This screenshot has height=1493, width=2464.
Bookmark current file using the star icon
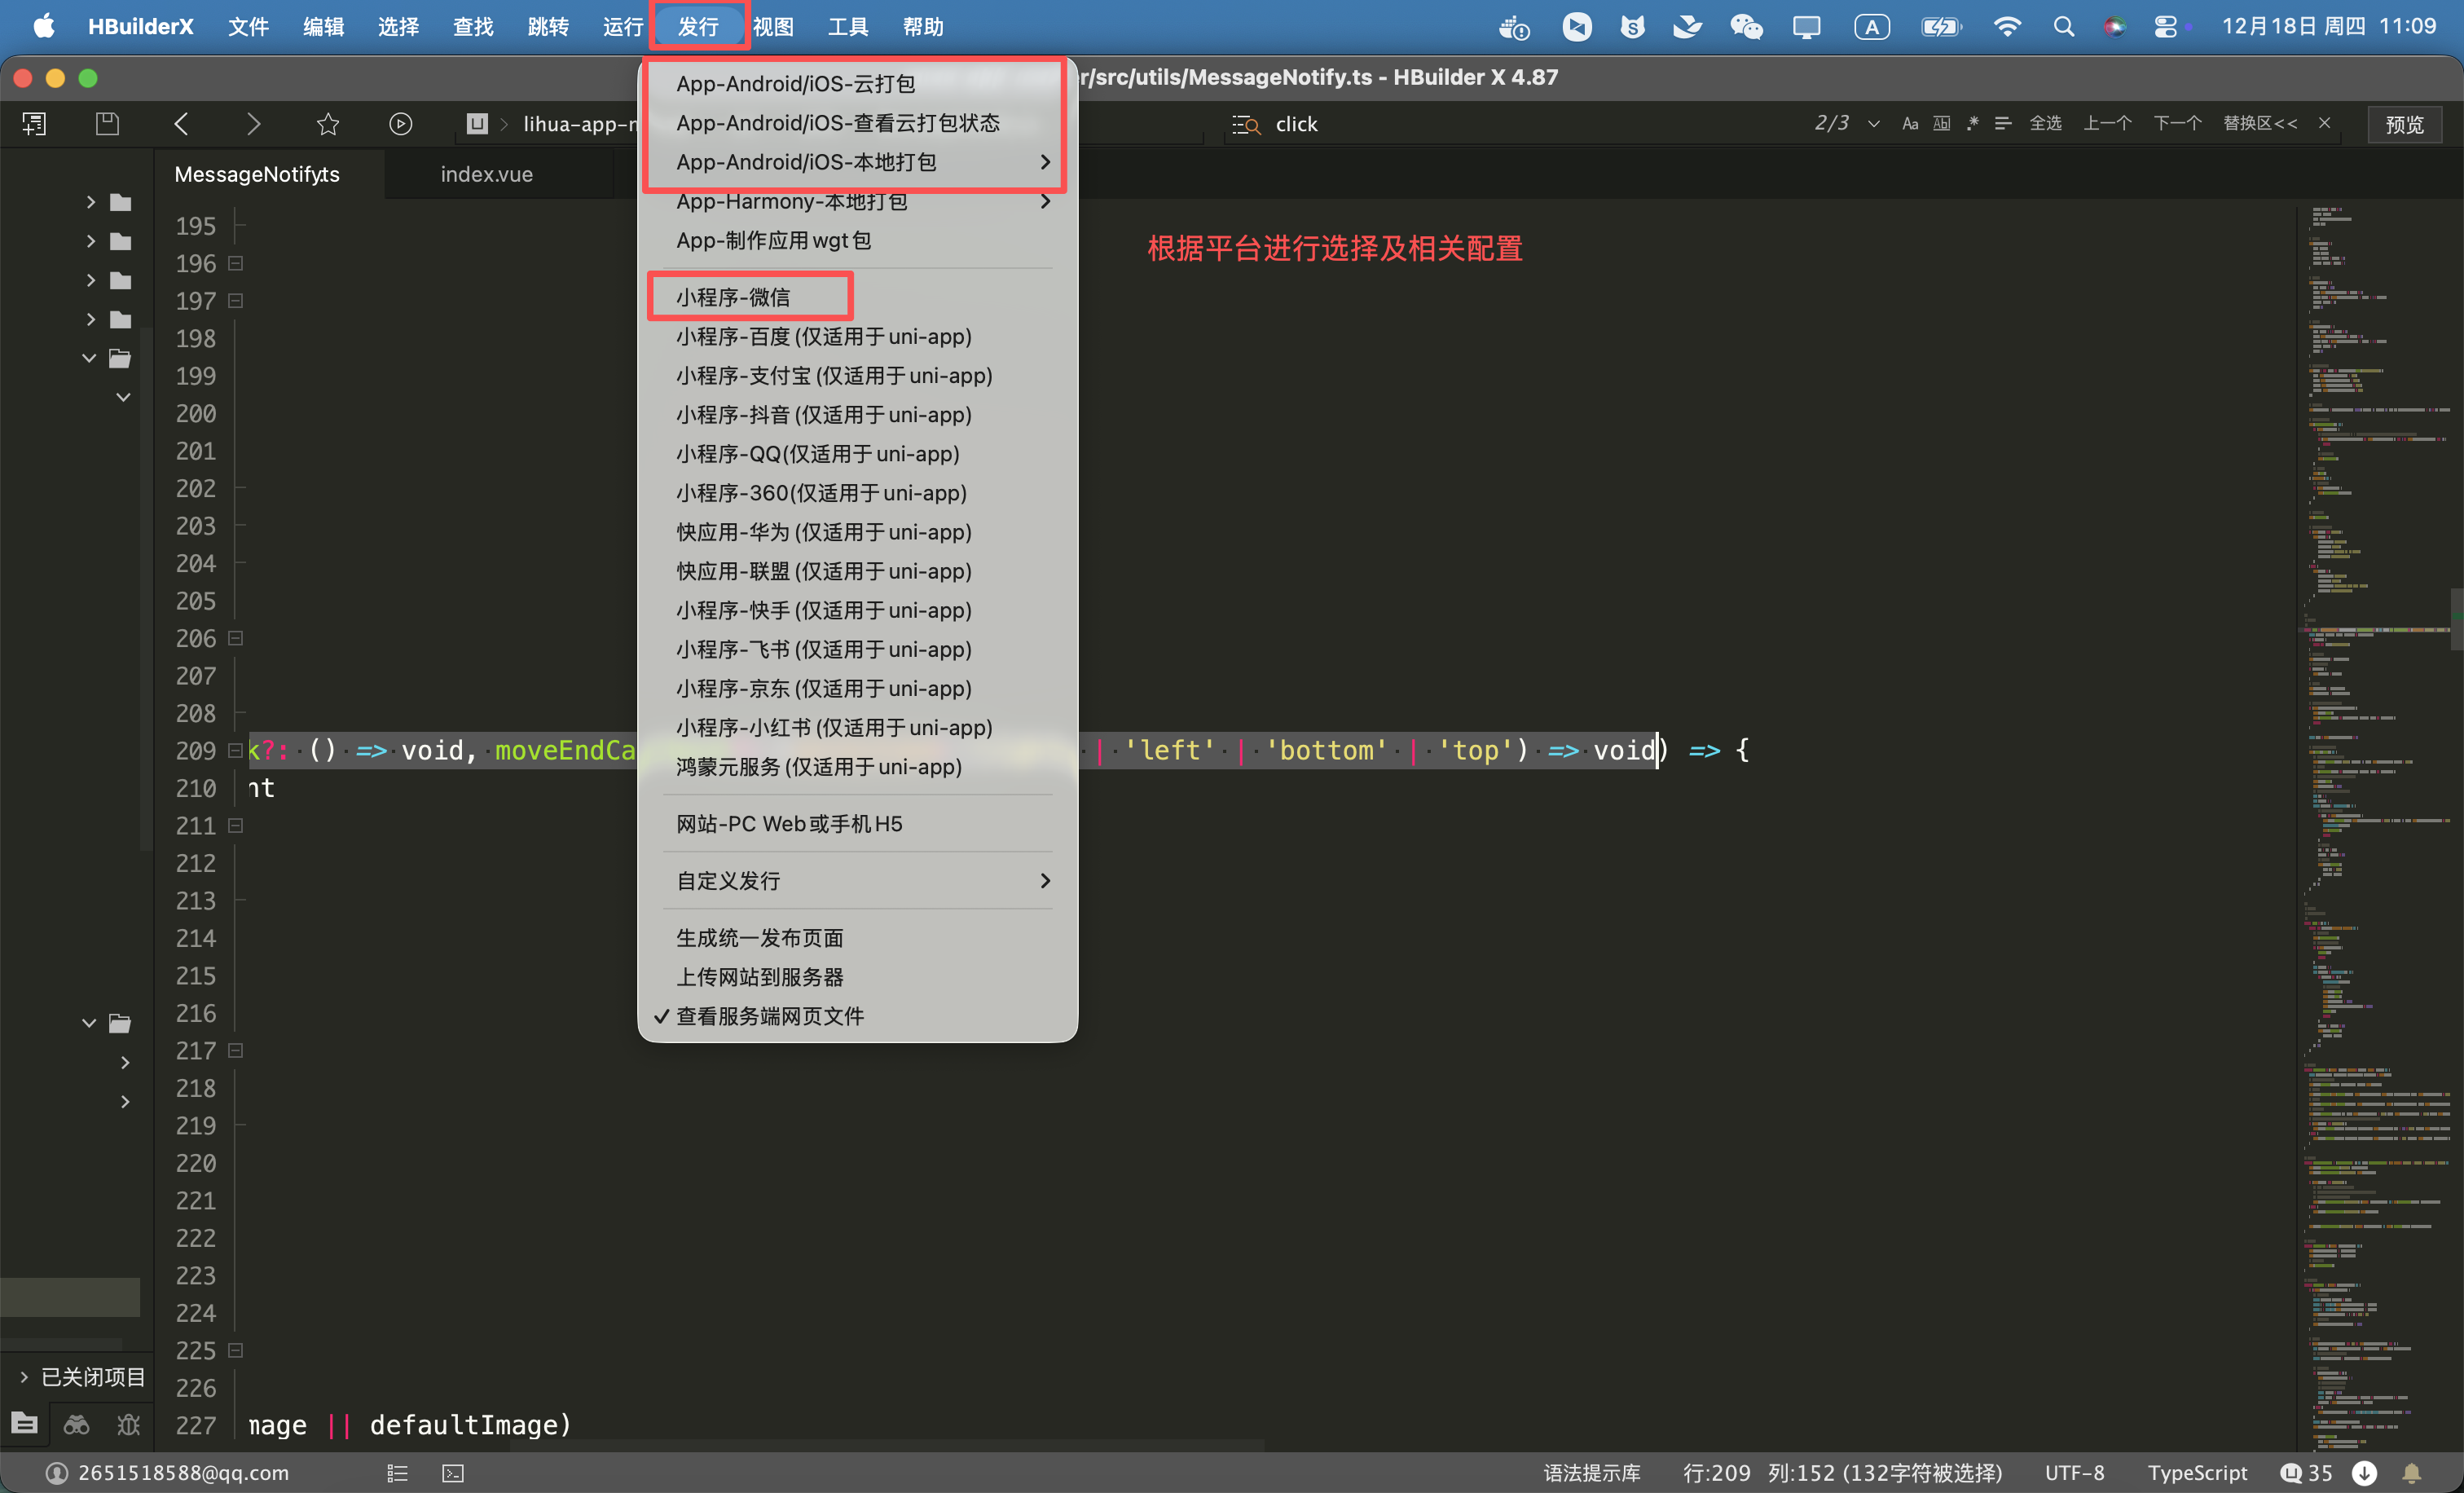(x=328, y=123)
